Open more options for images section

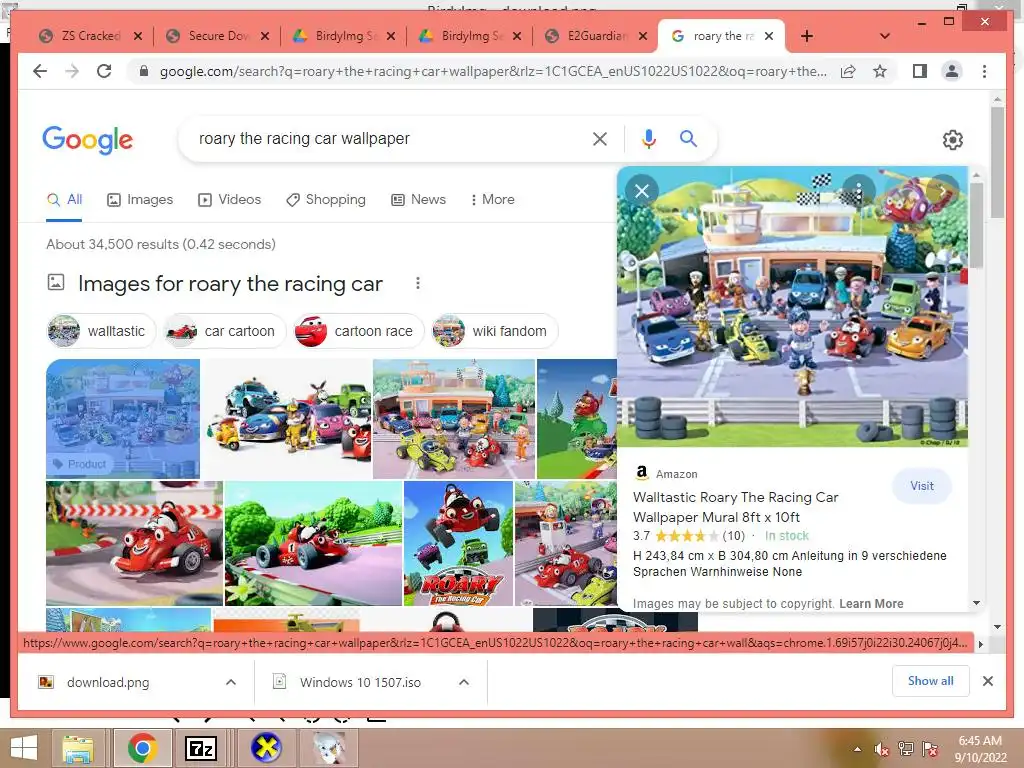(418, 283)
